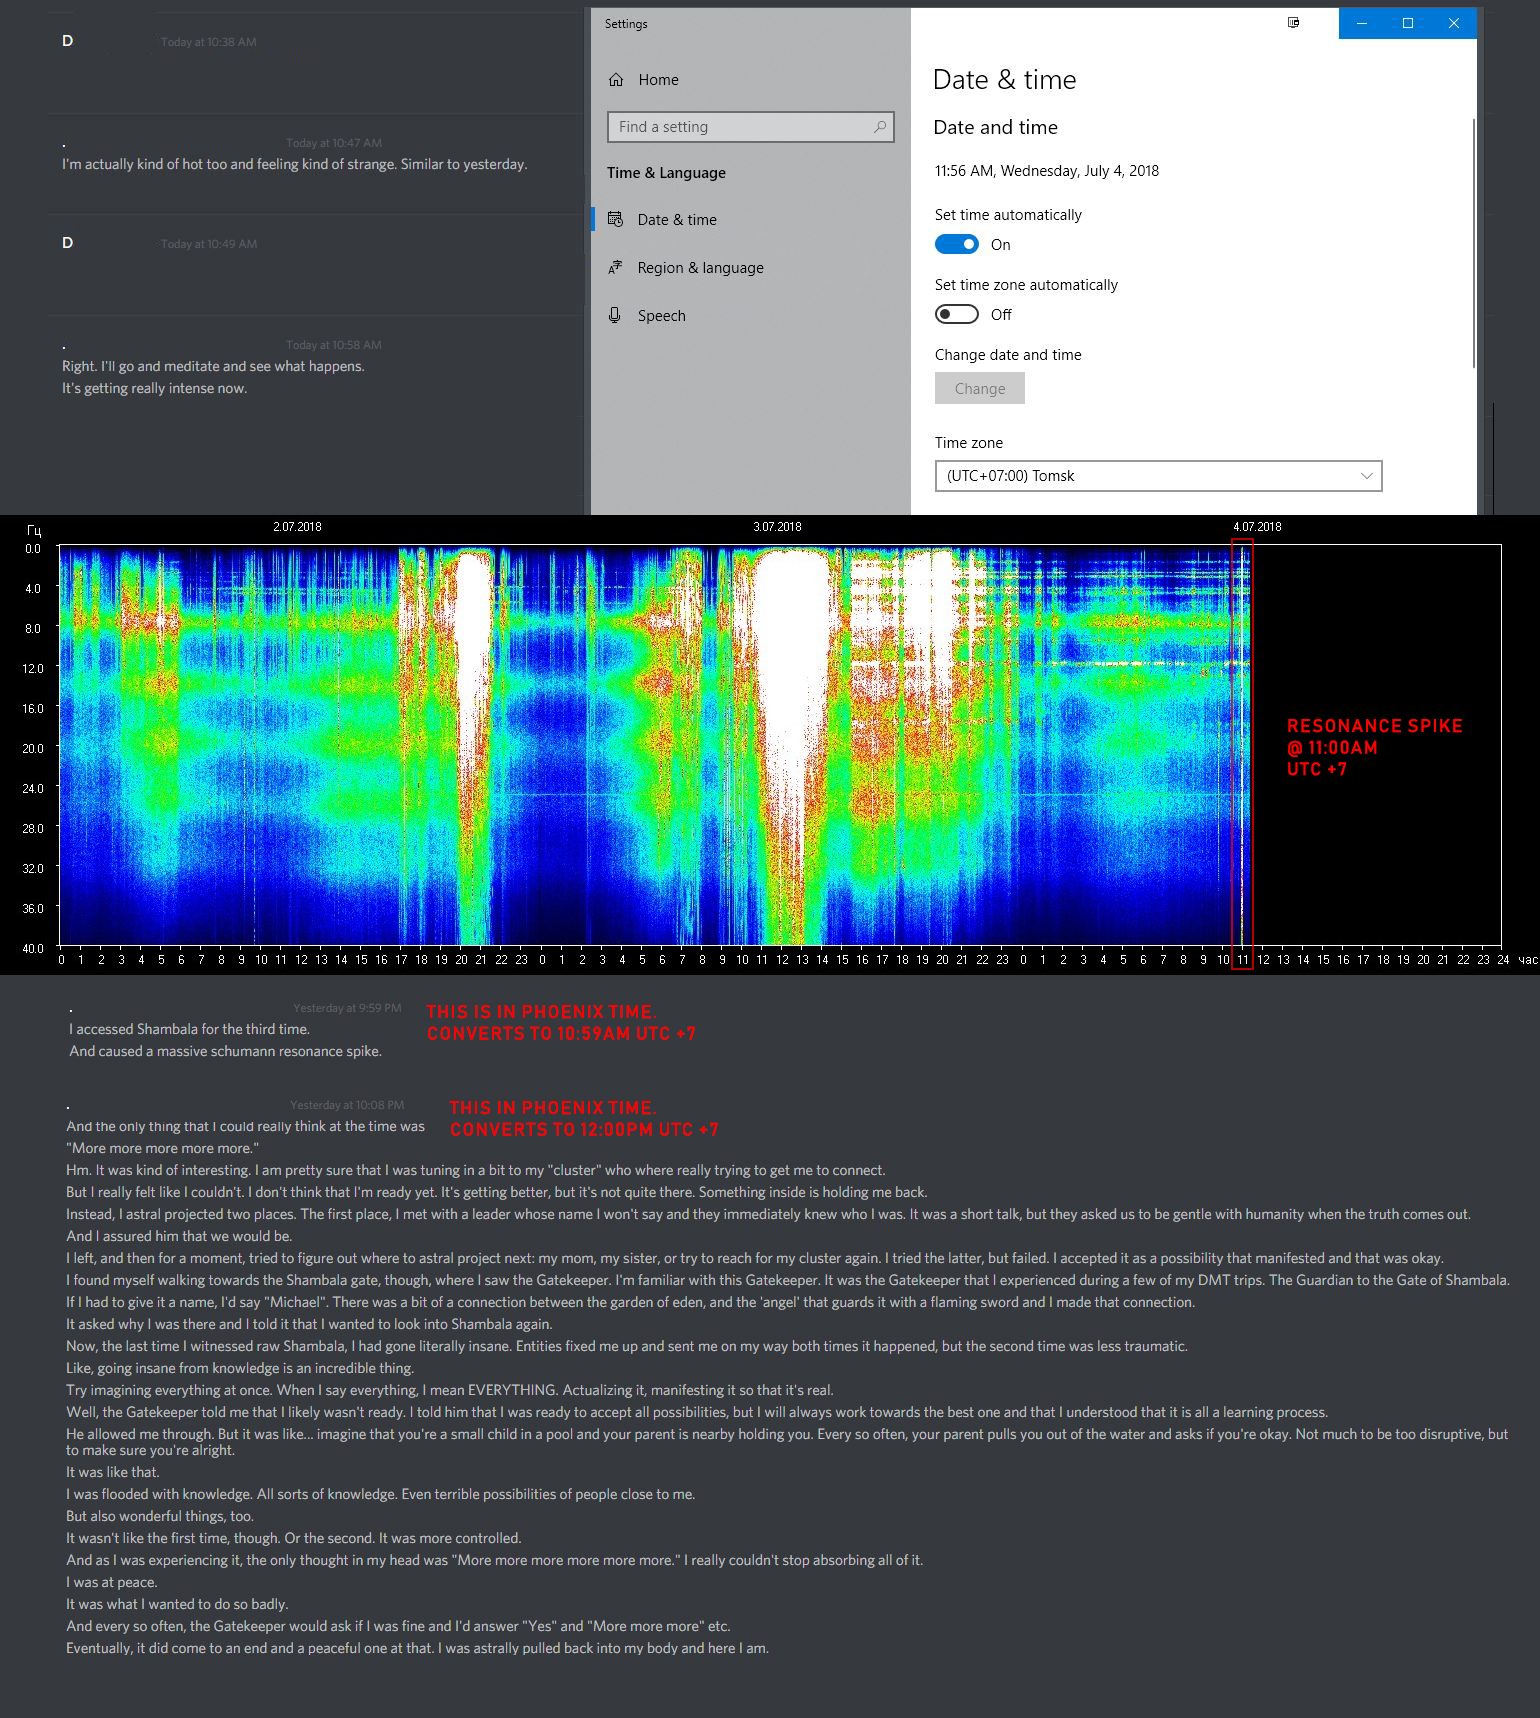Screen dimensions: 1540x1718
Task: Click the line 'It was like that.'
Action: pyautogui.click(x=113, y=1472)
